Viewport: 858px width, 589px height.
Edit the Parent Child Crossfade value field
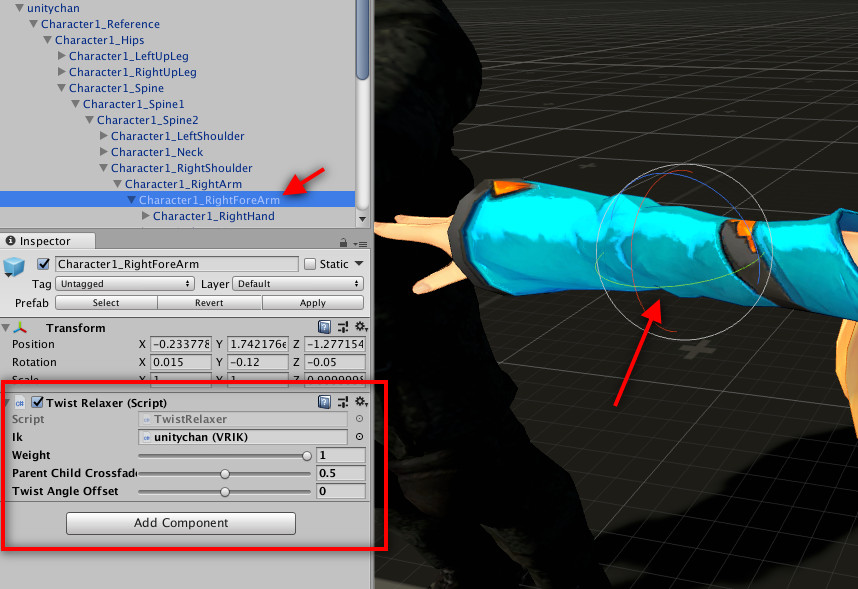tap(341, 473)
